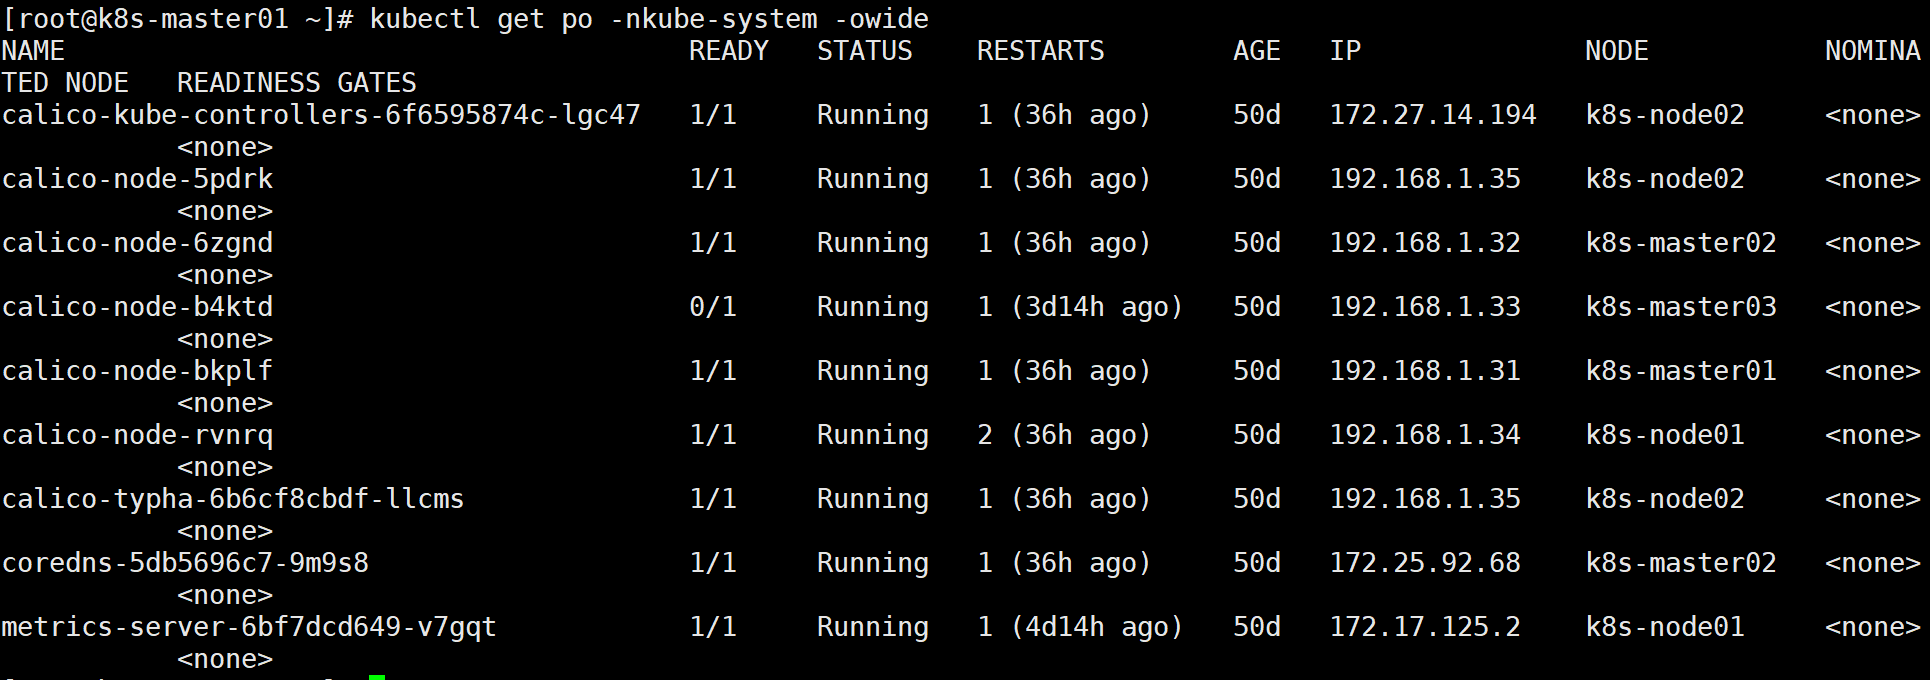Click IP address 192.168.1.33
Screen dimensions: 1930x680
1425,307
